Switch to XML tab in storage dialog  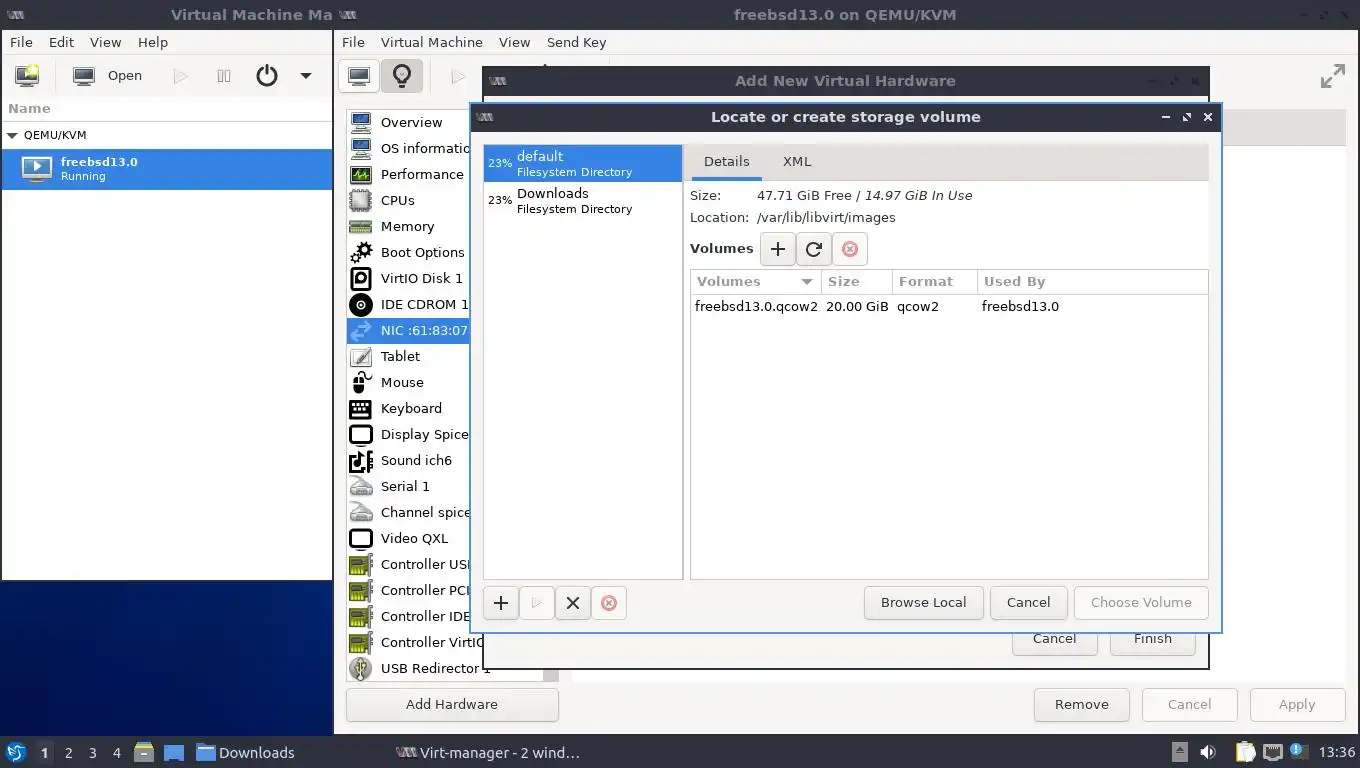click(x=797, y=161)
